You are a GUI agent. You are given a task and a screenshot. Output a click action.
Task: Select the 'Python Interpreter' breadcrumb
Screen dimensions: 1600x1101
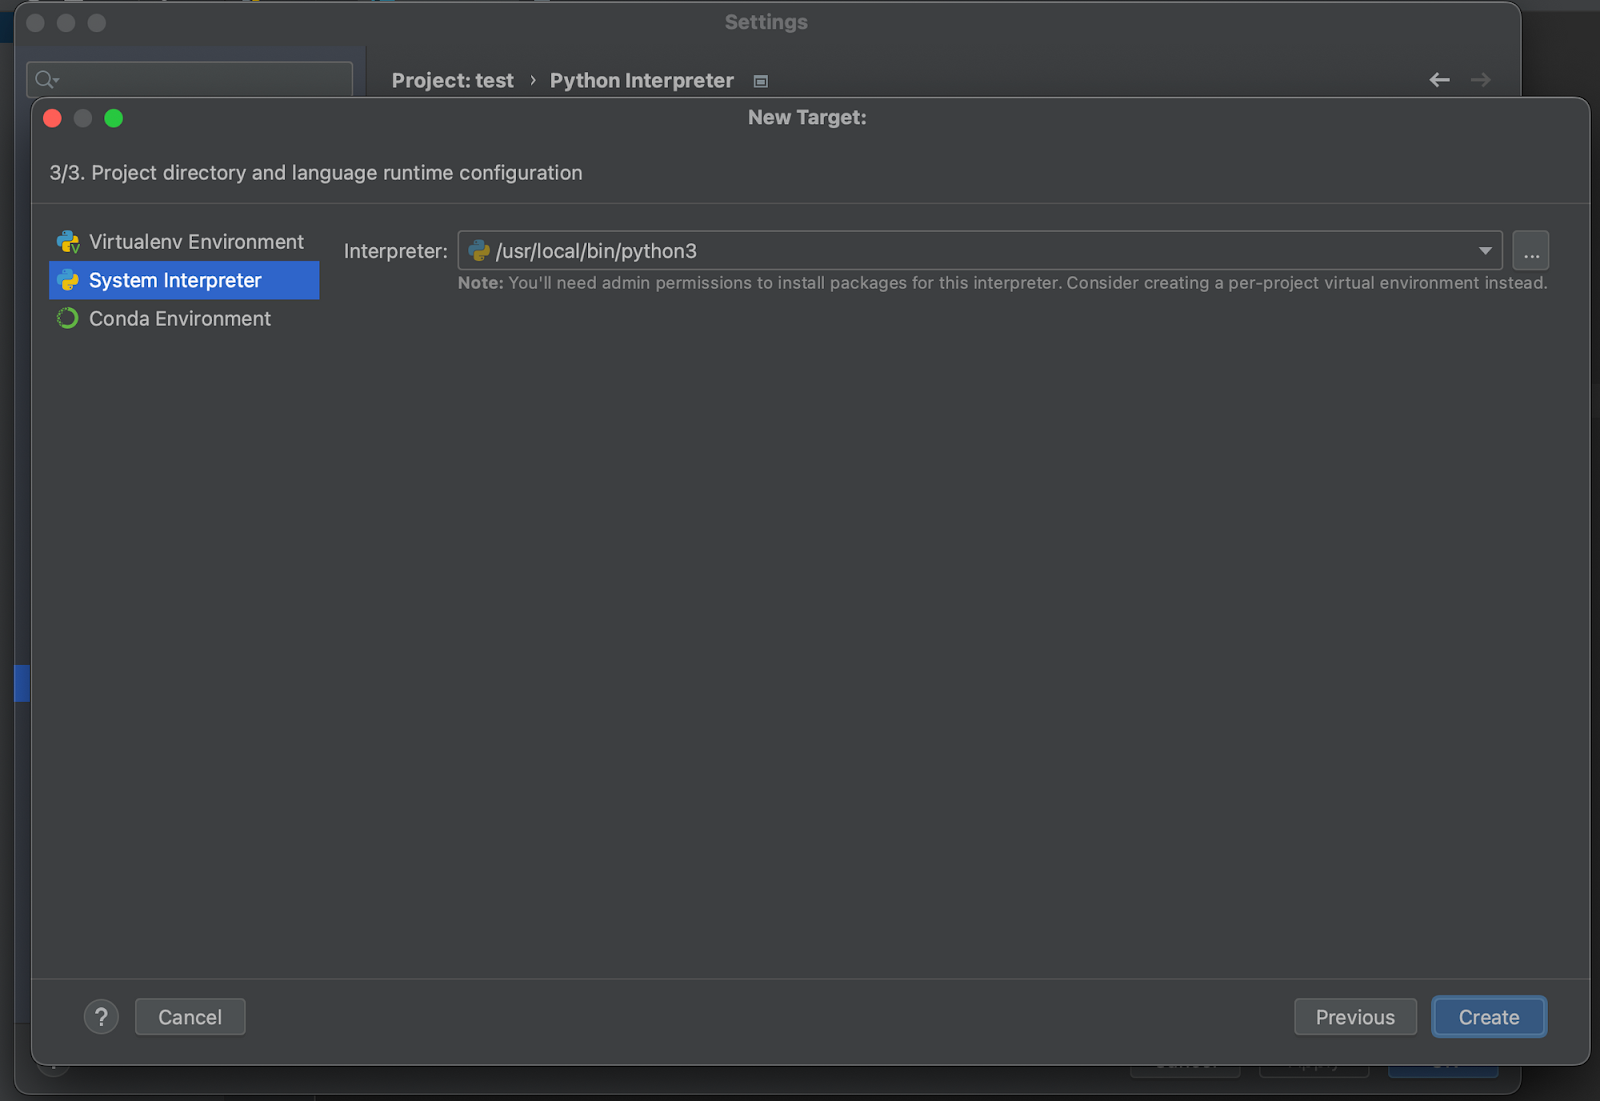pos(641,81)
